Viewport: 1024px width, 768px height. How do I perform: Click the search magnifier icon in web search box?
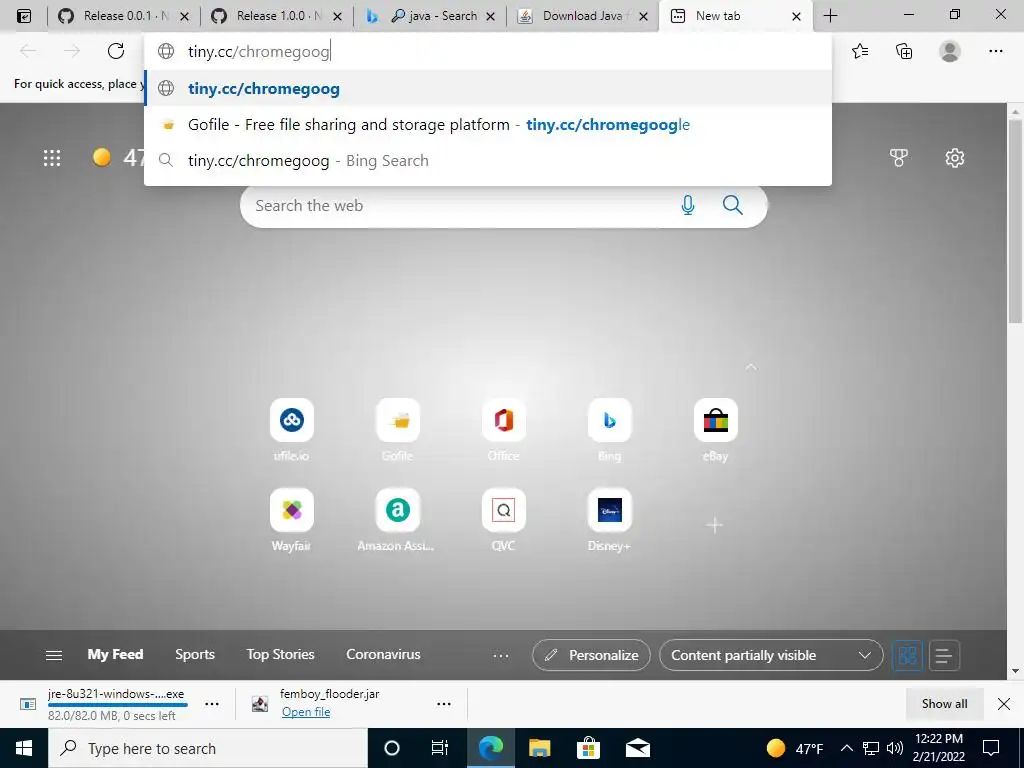point(733,206)
